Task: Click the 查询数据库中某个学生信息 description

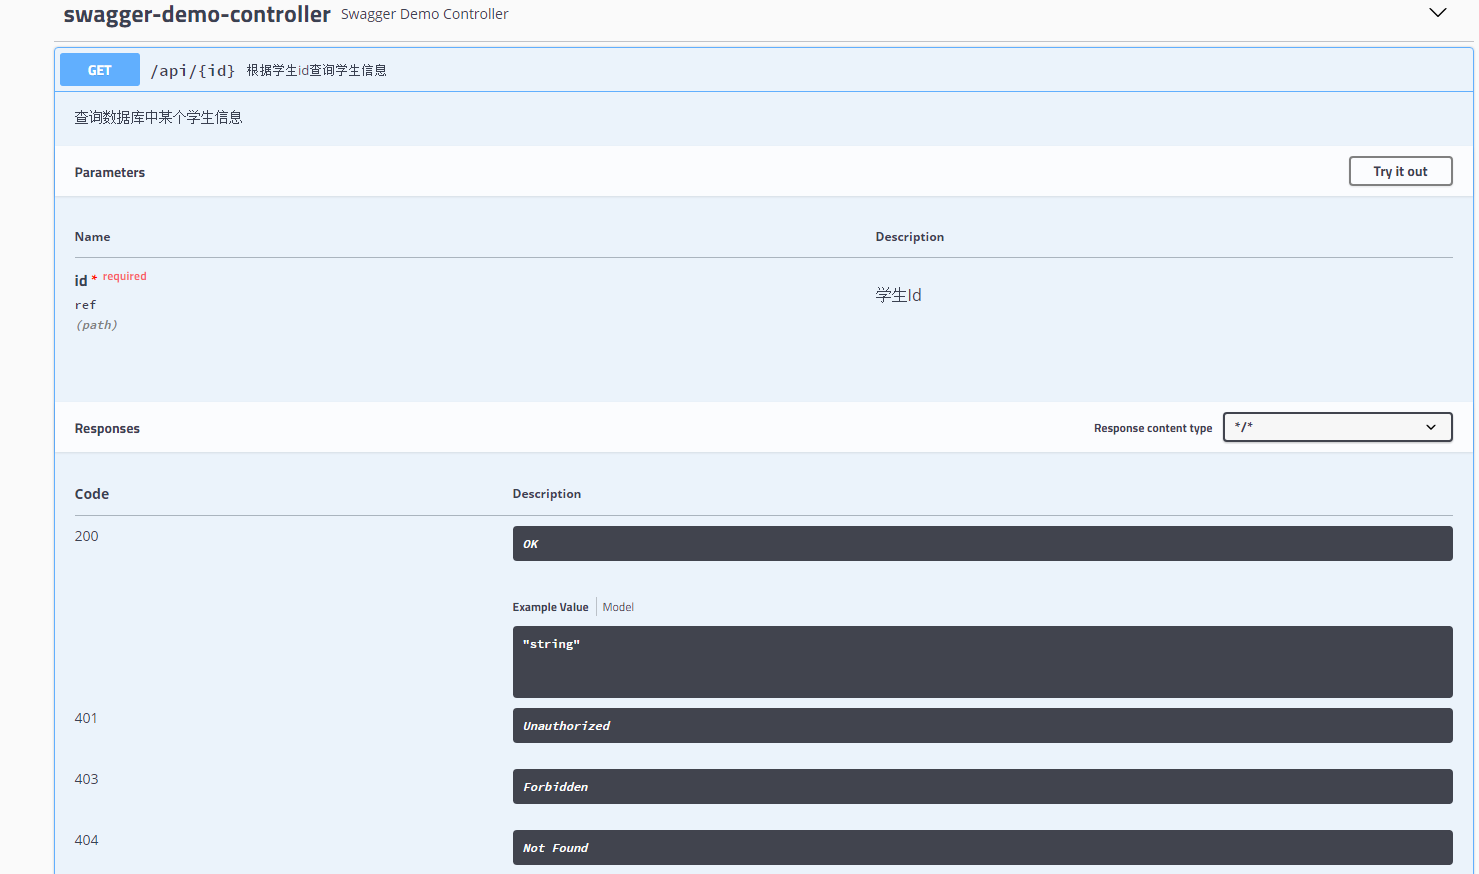Action: point(158,117)
